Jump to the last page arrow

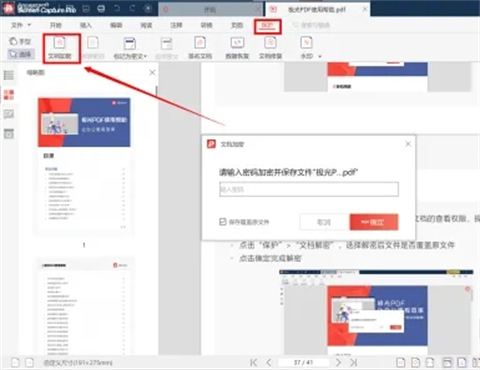tap(353, 362)
